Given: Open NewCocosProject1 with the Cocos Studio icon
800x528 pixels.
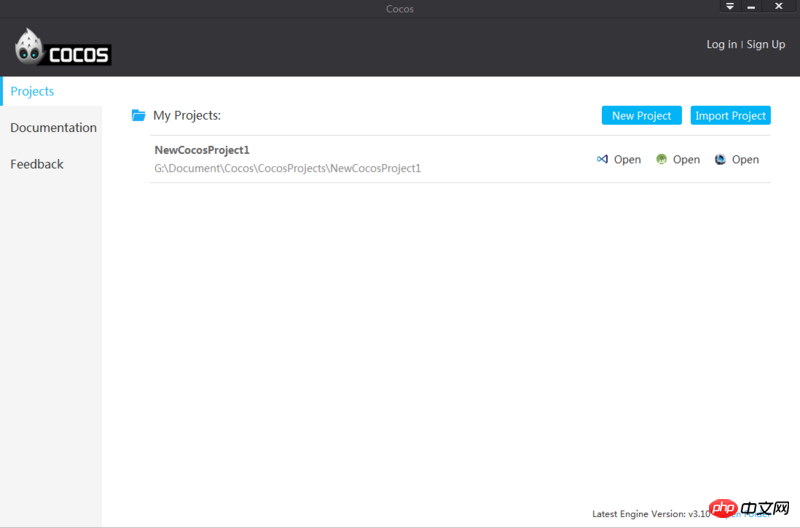Looking at the screenshot, I should point(720,159).
